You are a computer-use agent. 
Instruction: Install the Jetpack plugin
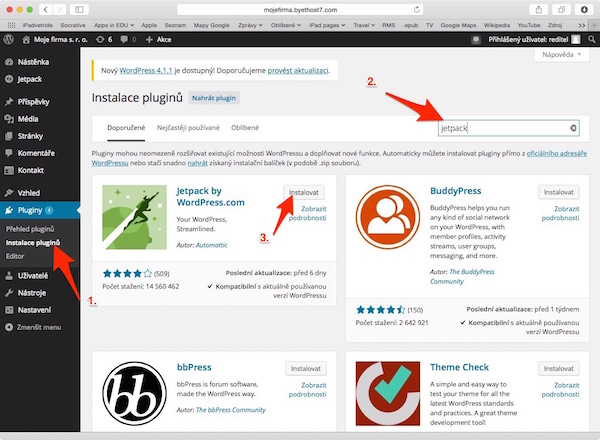click(x=304, y=192)
